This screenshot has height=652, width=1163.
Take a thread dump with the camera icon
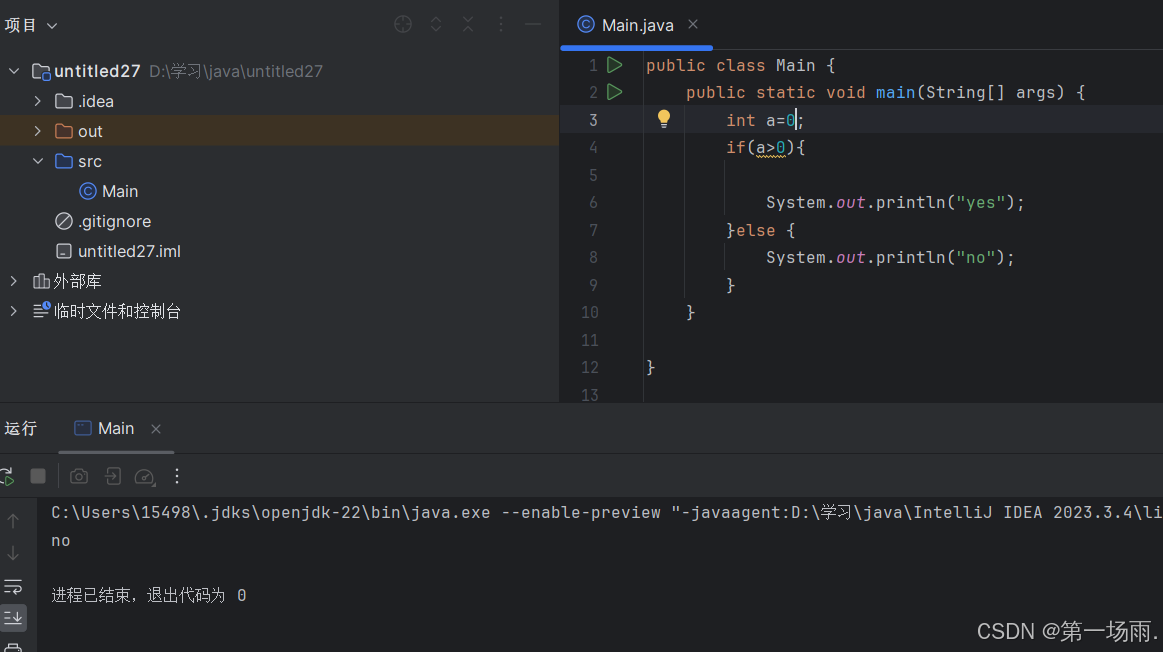point(79,476)
